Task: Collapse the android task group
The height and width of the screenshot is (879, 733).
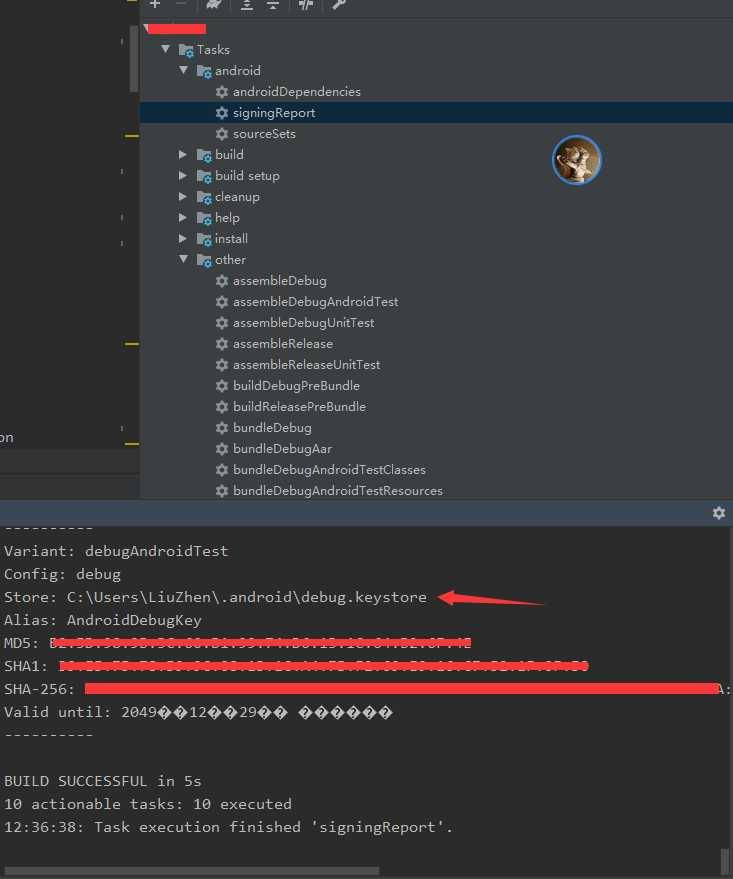Action: pos(183,70)
